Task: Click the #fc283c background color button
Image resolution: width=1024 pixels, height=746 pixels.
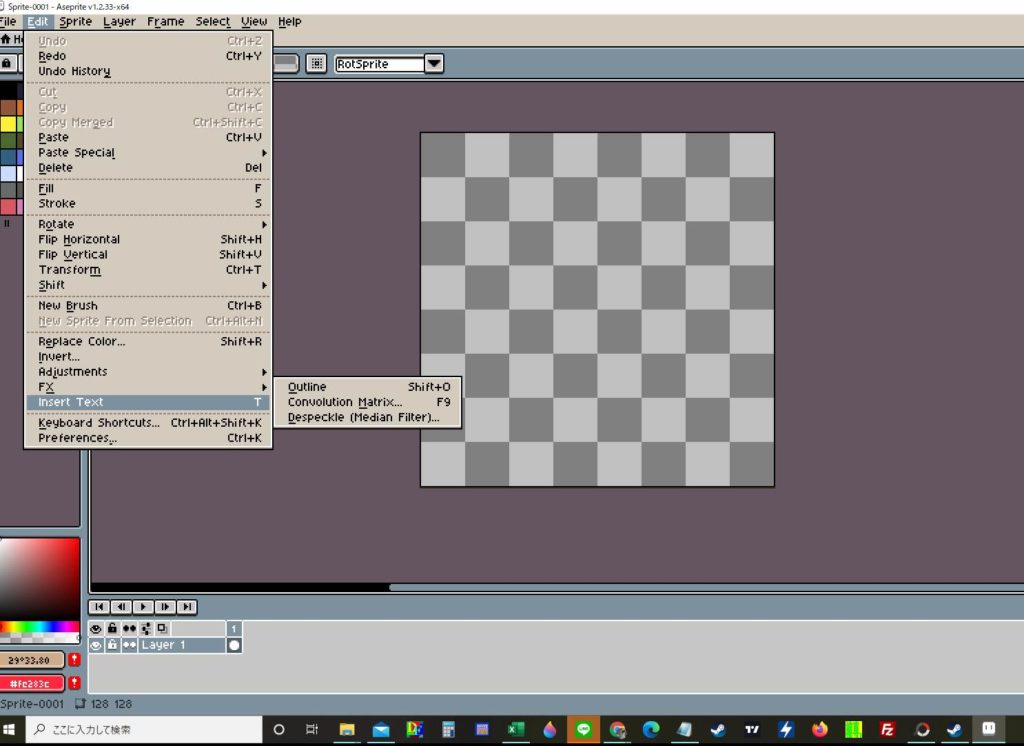Action: [32, 683]
